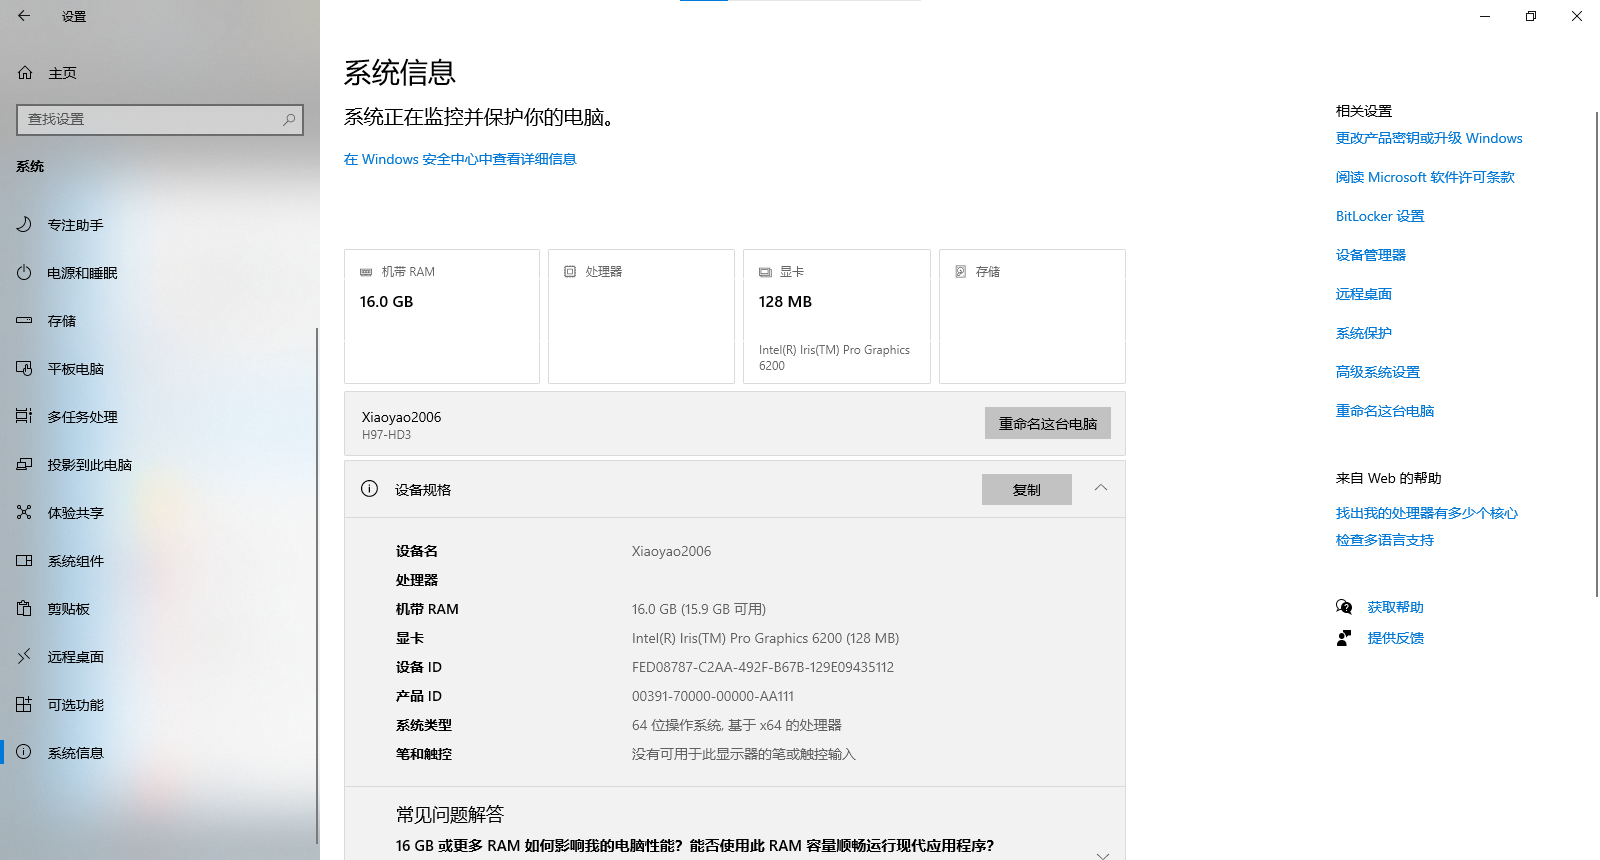The height and width of the screenshot is (860, 1600).
Task: Go to 电源和睡眠 settings
Action: coord(160,273)
